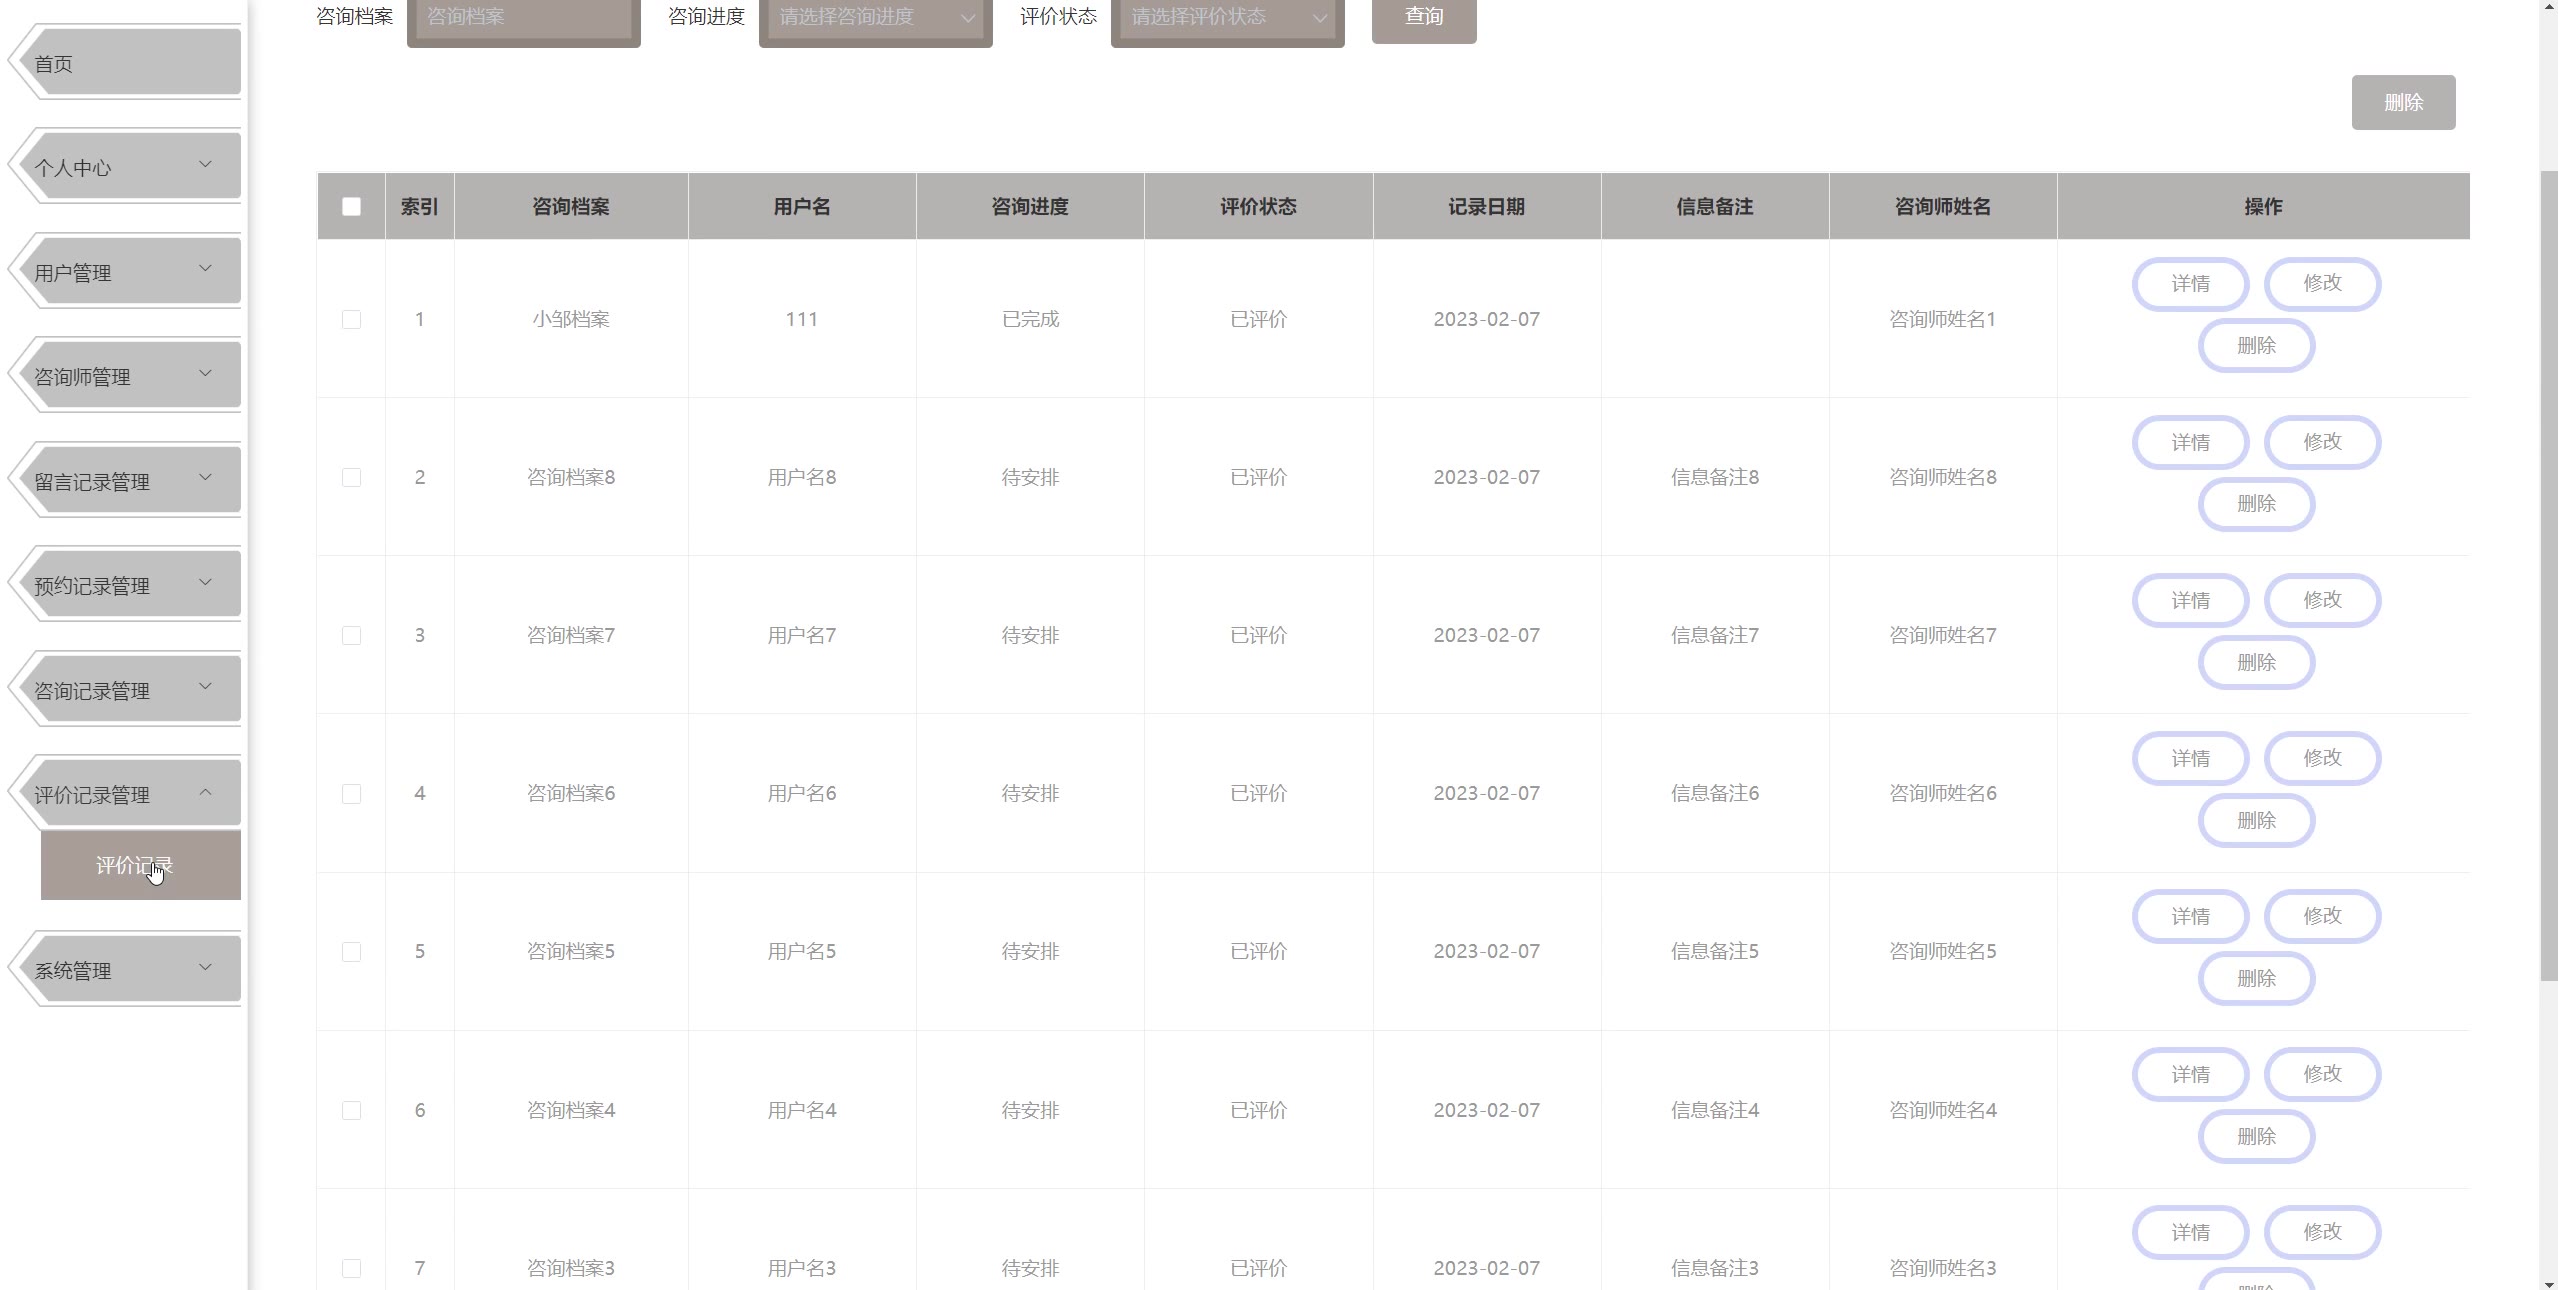Click 修改 for row 1 小邹档案
The image size is (2558, 1290).
(2321, 284)
